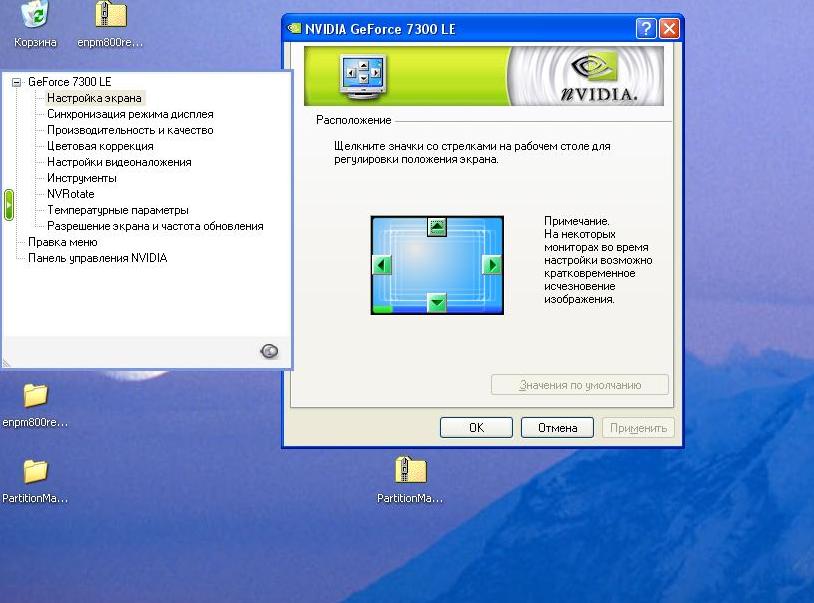Viewport: 814px width, 603px height.
Task: Open Синхронизация режима дисплея settings
Action: 130,114
